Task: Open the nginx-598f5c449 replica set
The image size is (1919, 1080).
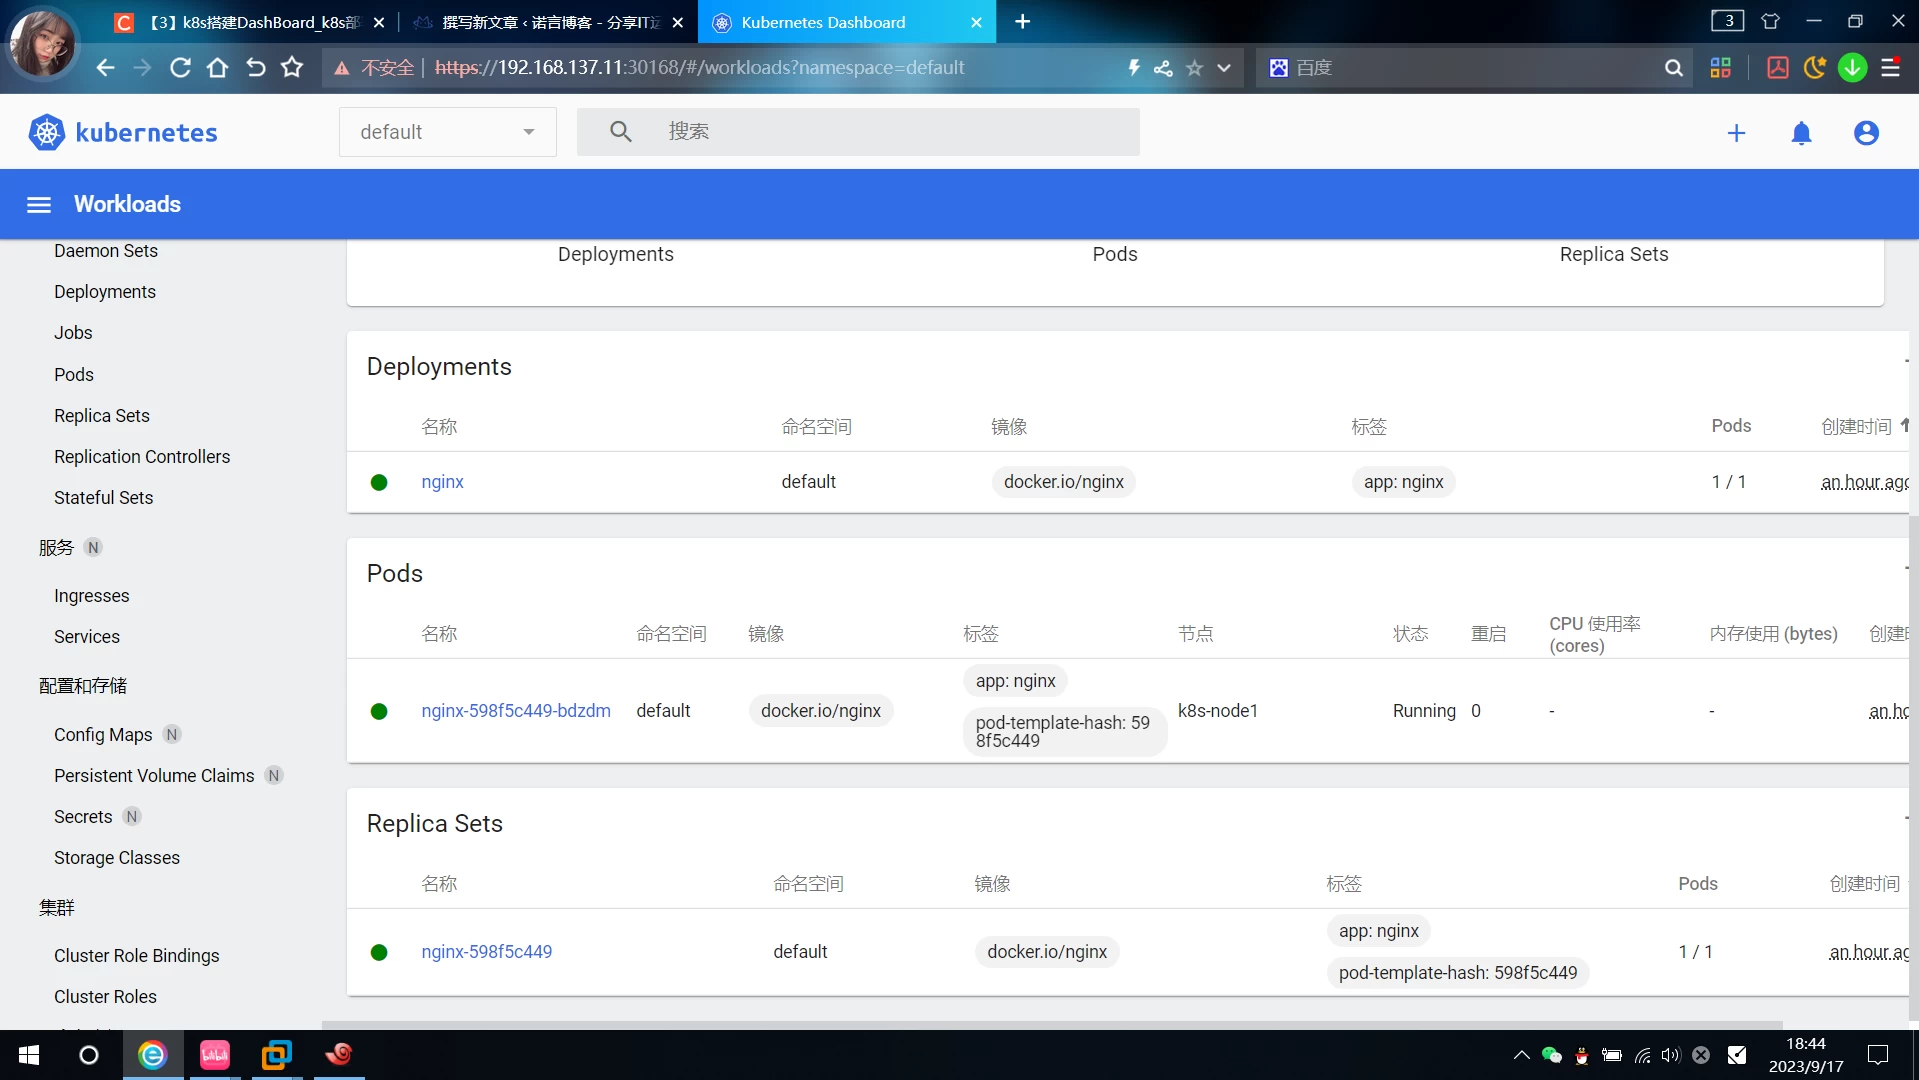Action: pyautogui.click(x=486, y=952)
